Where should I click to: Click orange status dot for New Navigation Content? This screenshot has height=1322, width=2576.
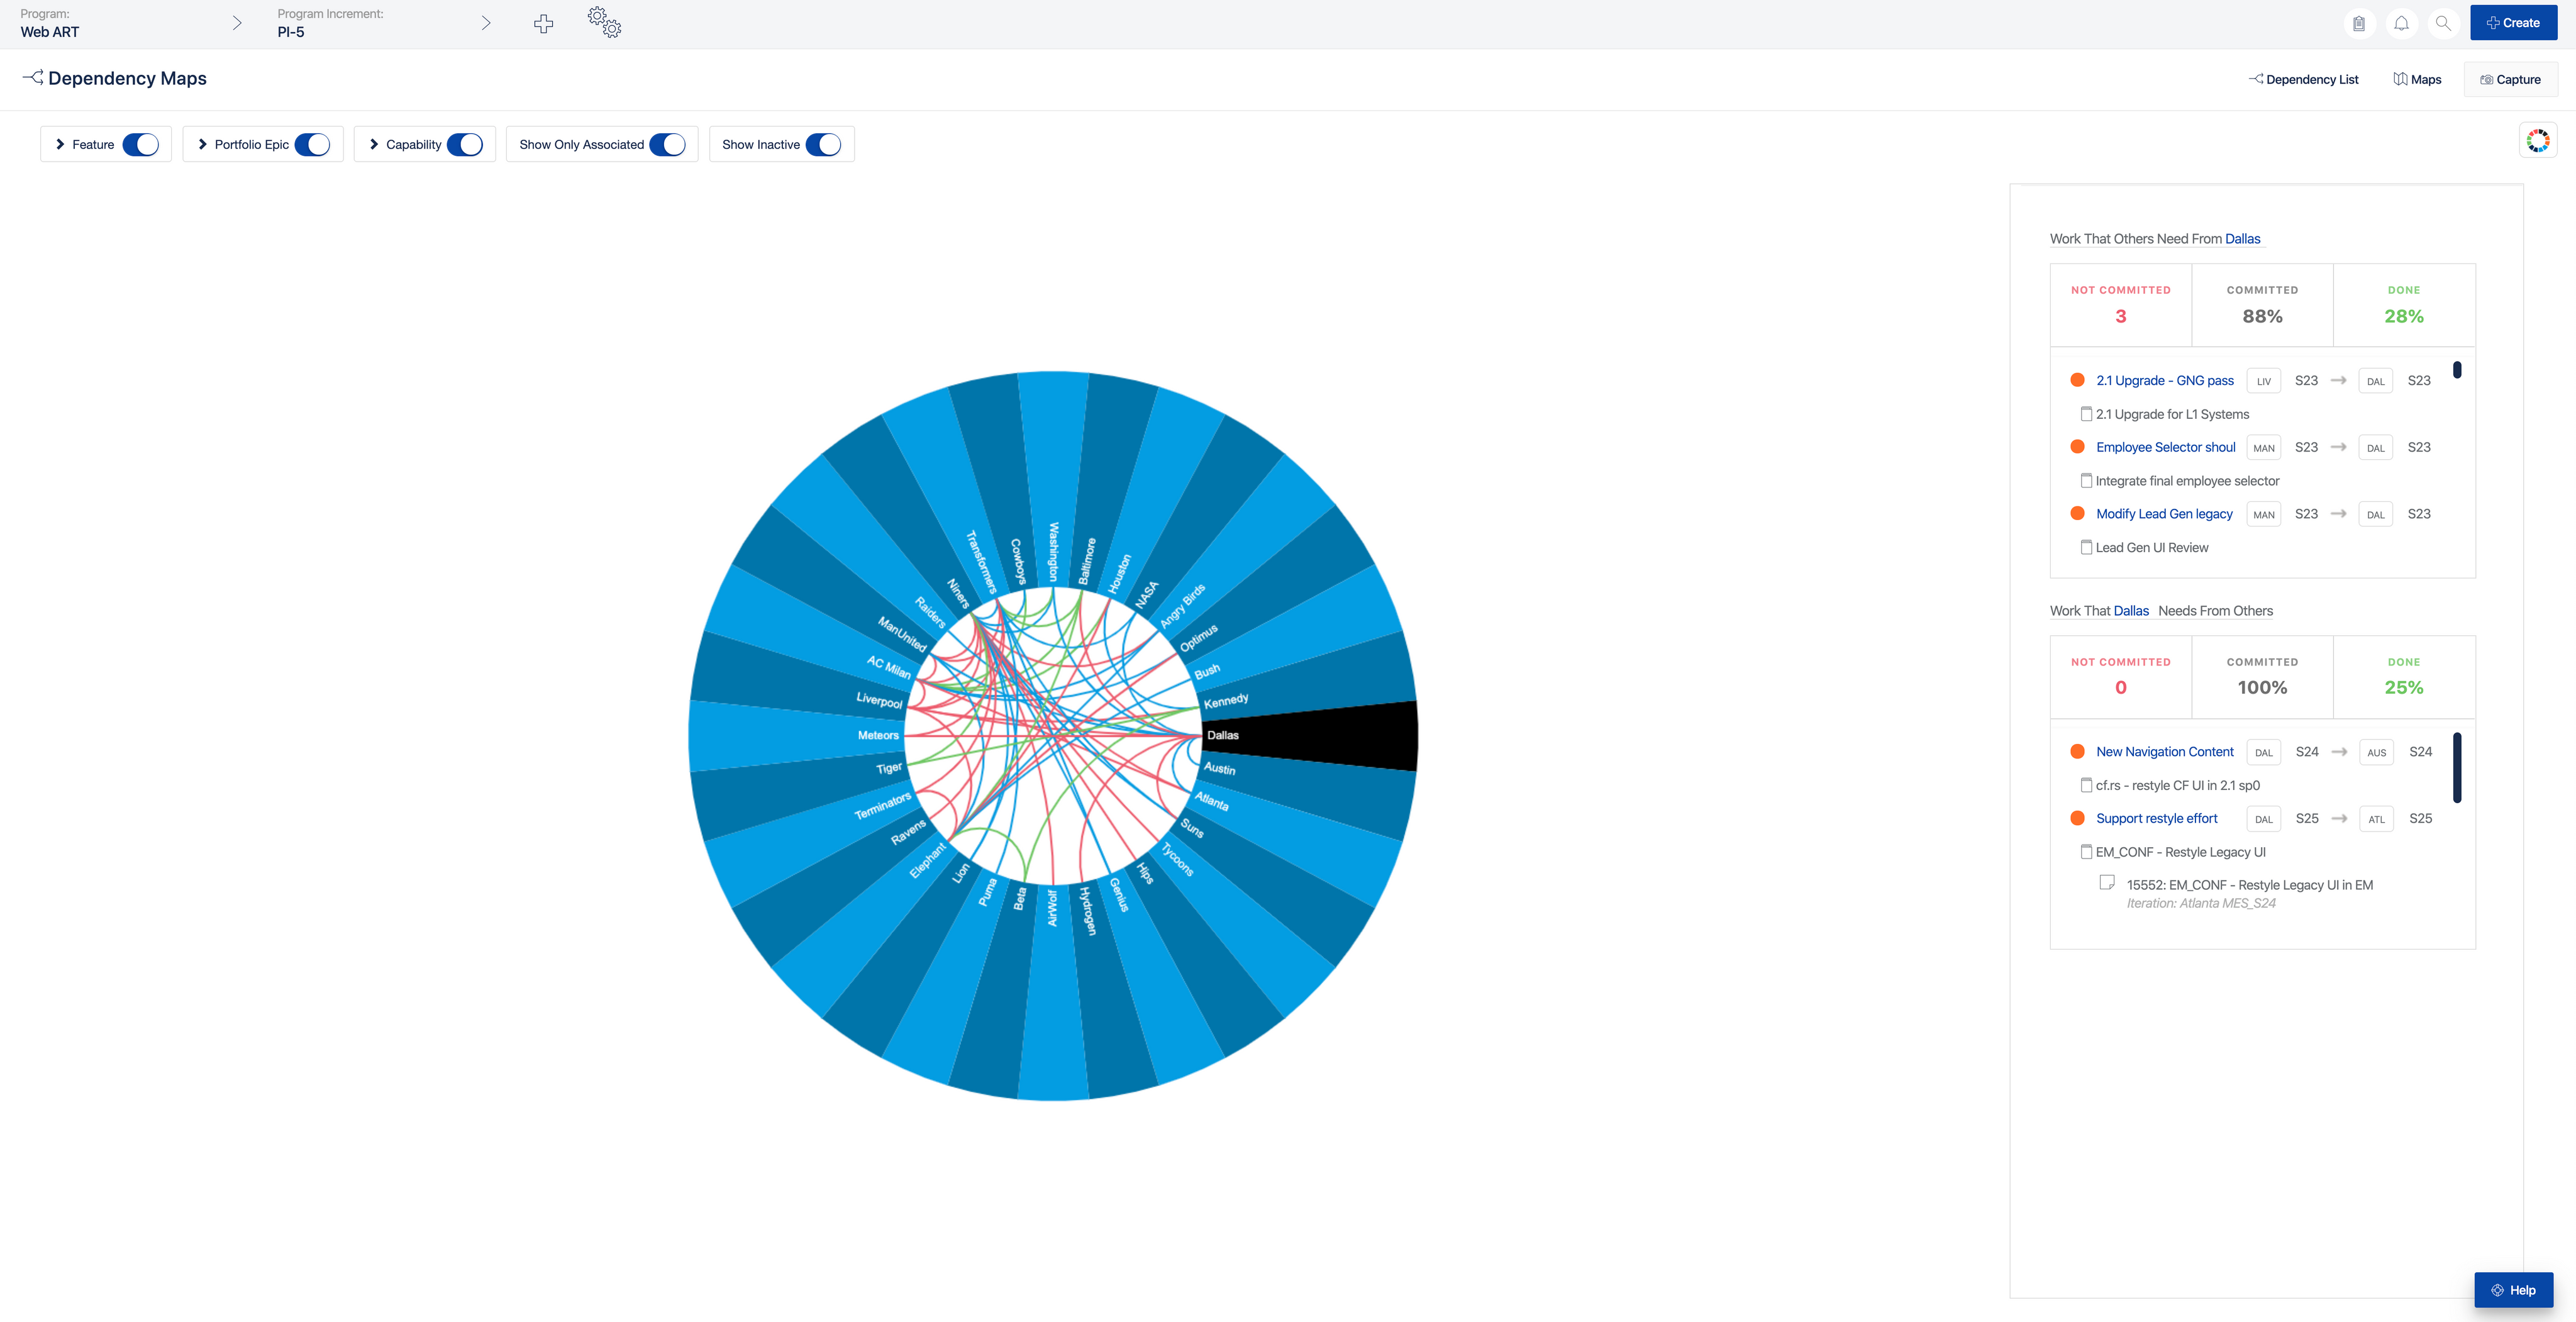click(2077, 751)
